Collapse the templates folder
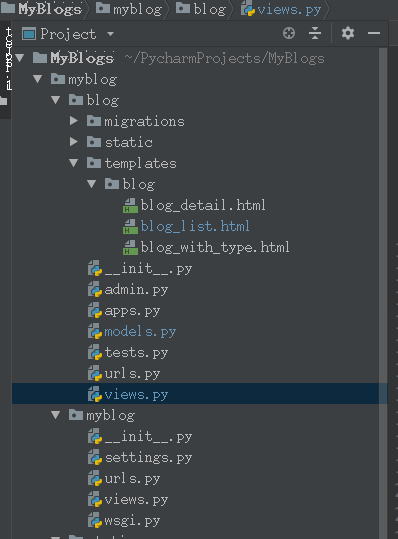 73,163
